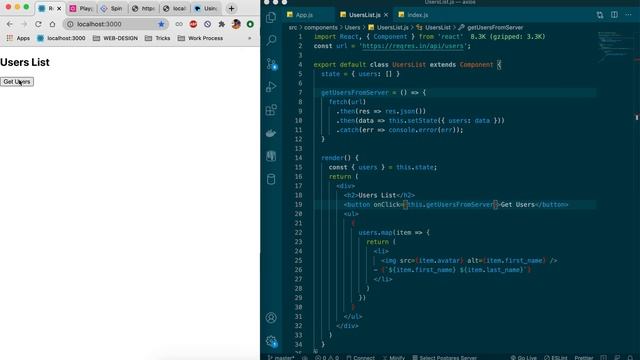Switch to the Play browser tab

pyautogui.click(x=81, y=8)
